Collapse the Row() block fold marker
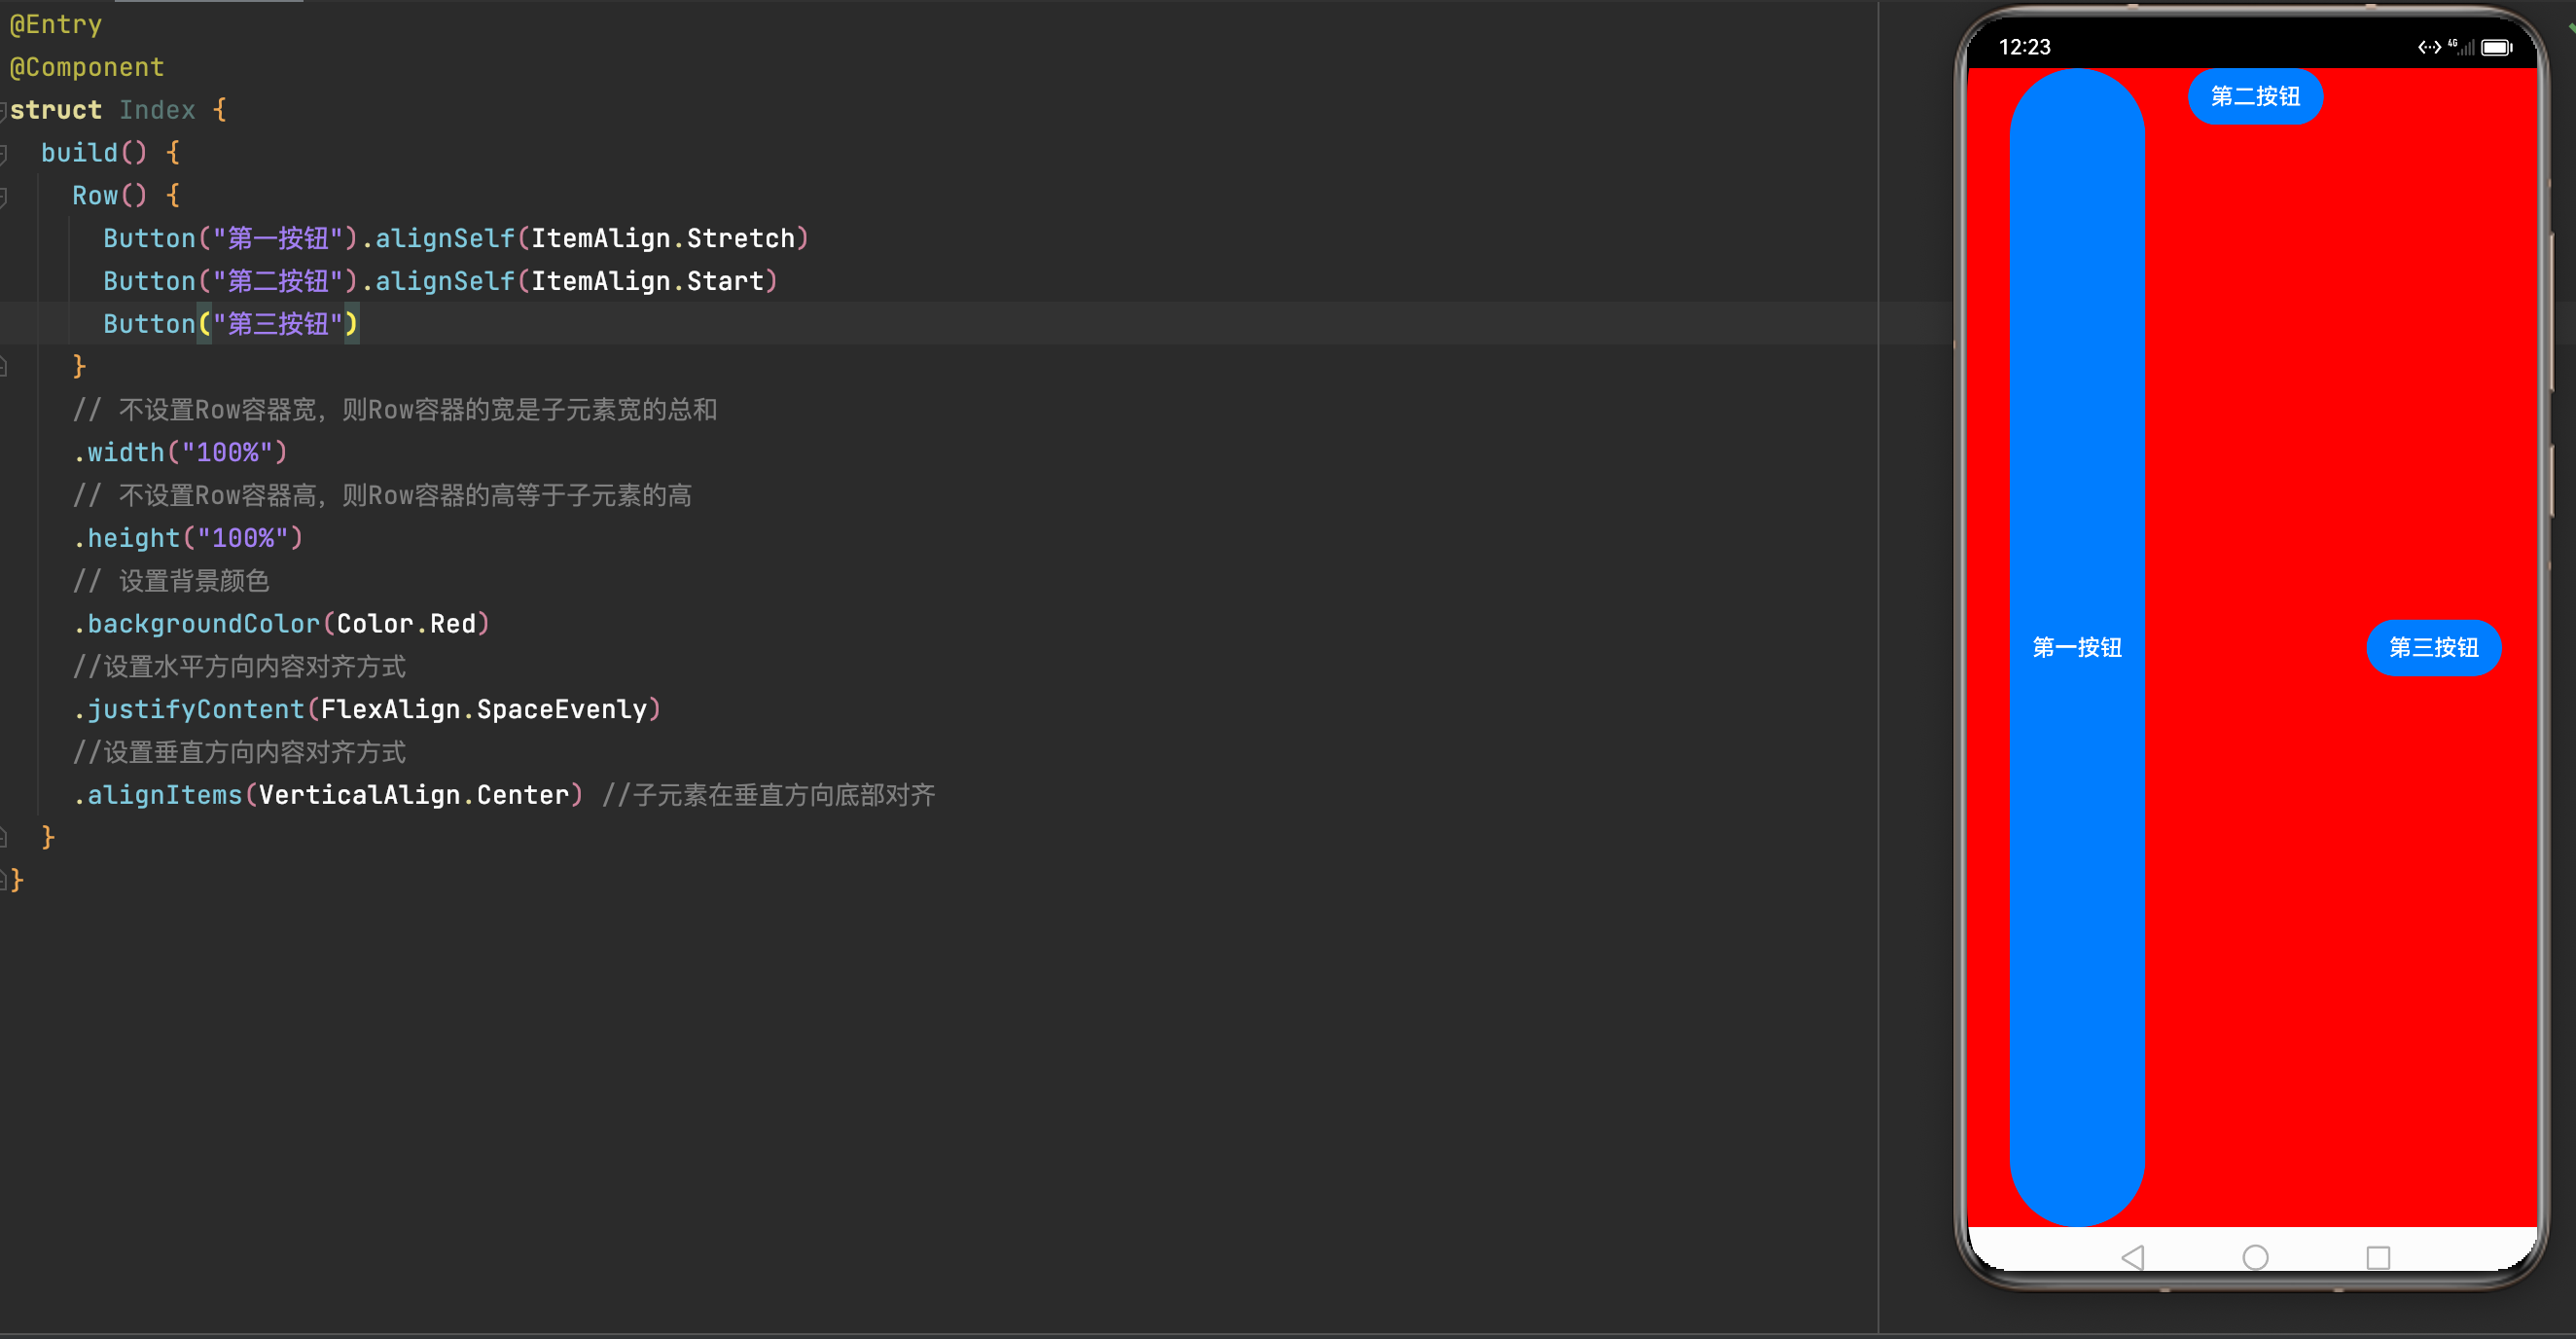This screenshot has height=1339, width=2576. pos(4,196)
